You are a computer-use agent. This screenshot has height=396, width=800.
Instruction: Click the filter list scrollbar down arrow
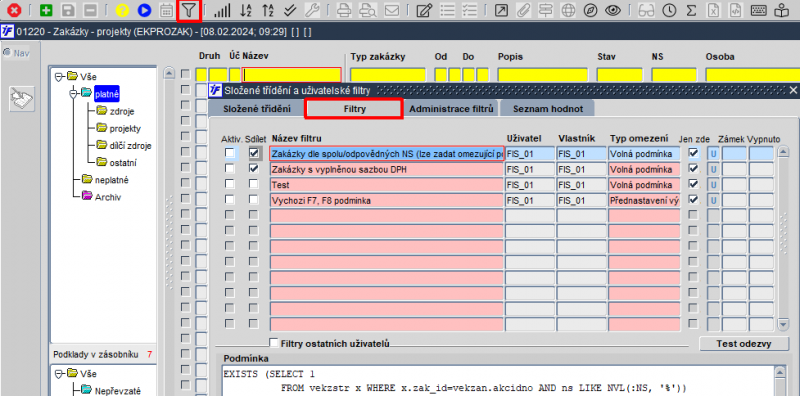[782, 324]
